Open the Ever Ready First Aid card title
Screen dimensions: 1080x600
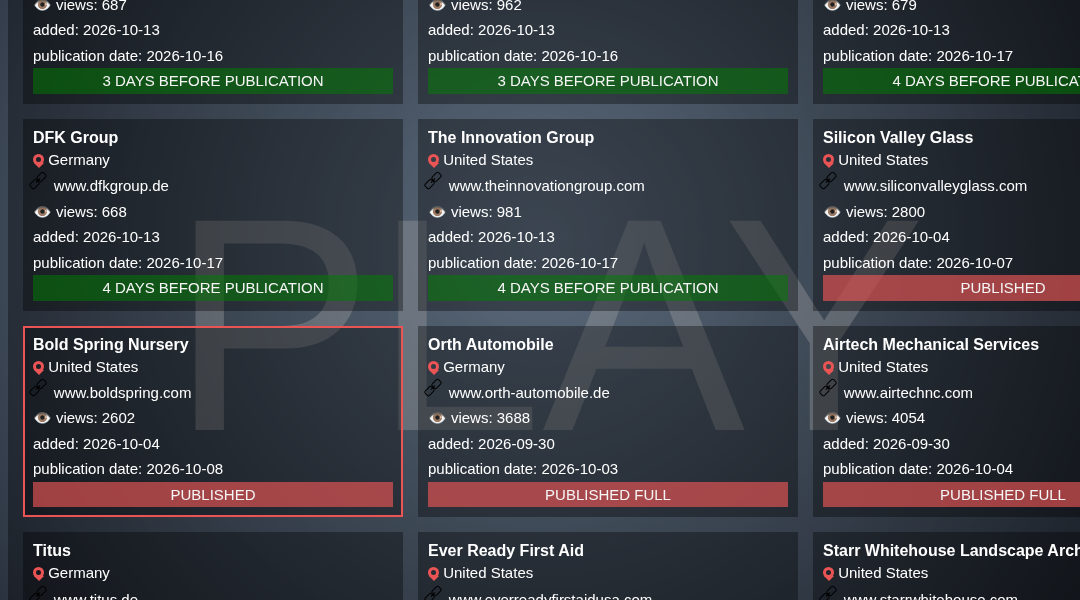pos(506,550)
